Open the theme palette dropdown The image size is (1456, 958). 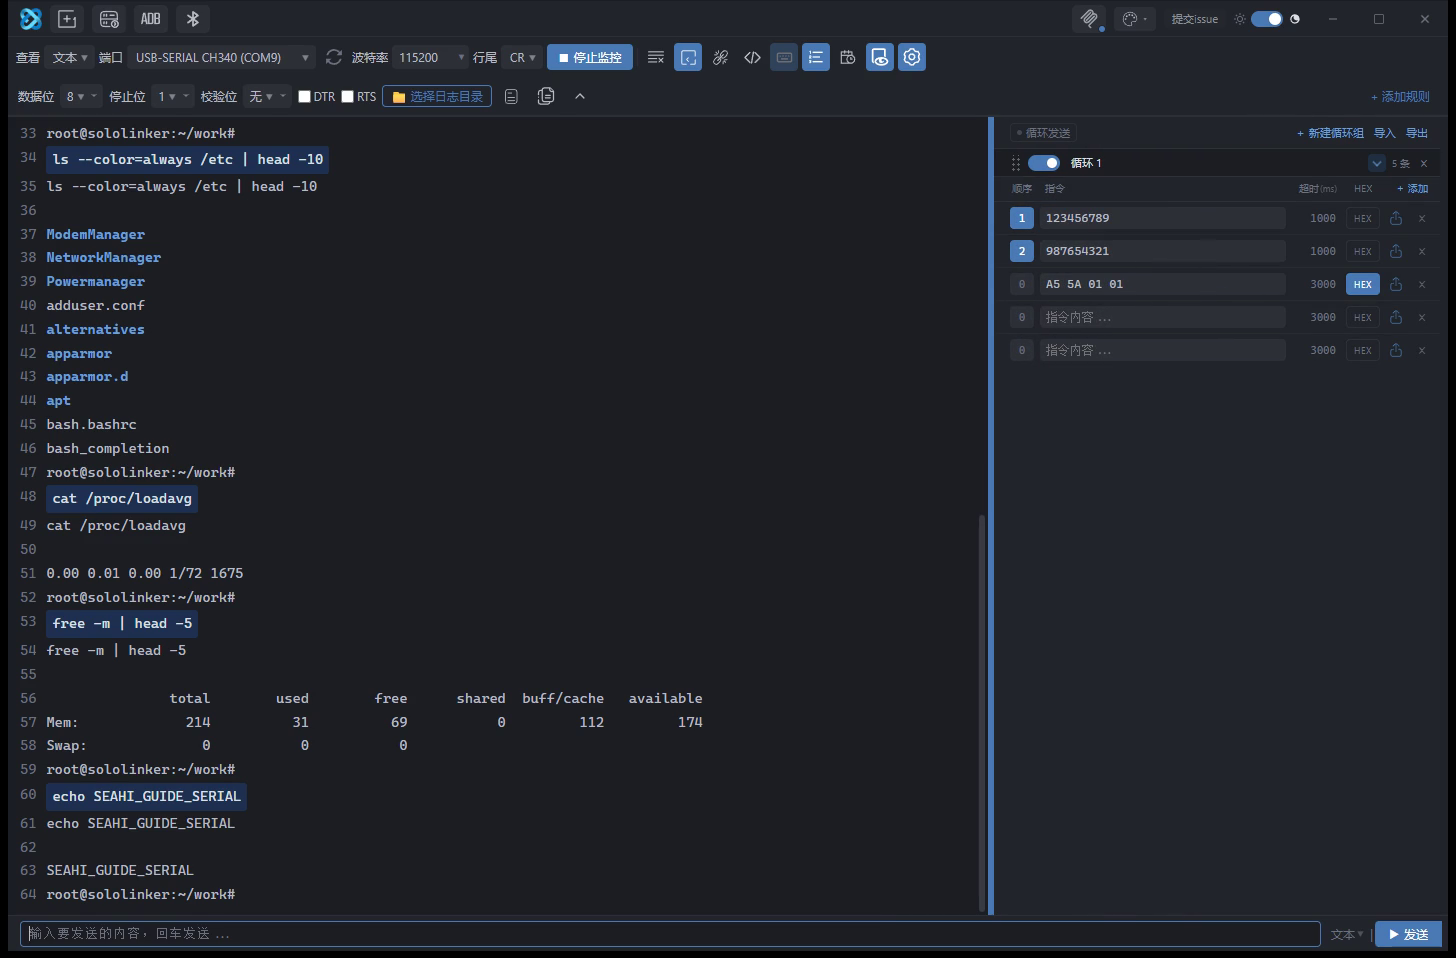pos(1134,19)
